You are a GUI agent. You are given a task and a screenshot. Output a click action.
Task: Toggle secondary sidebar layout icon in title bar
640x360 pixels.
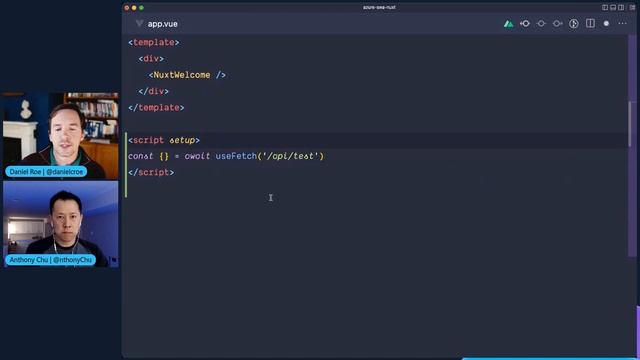pos(621,7)
